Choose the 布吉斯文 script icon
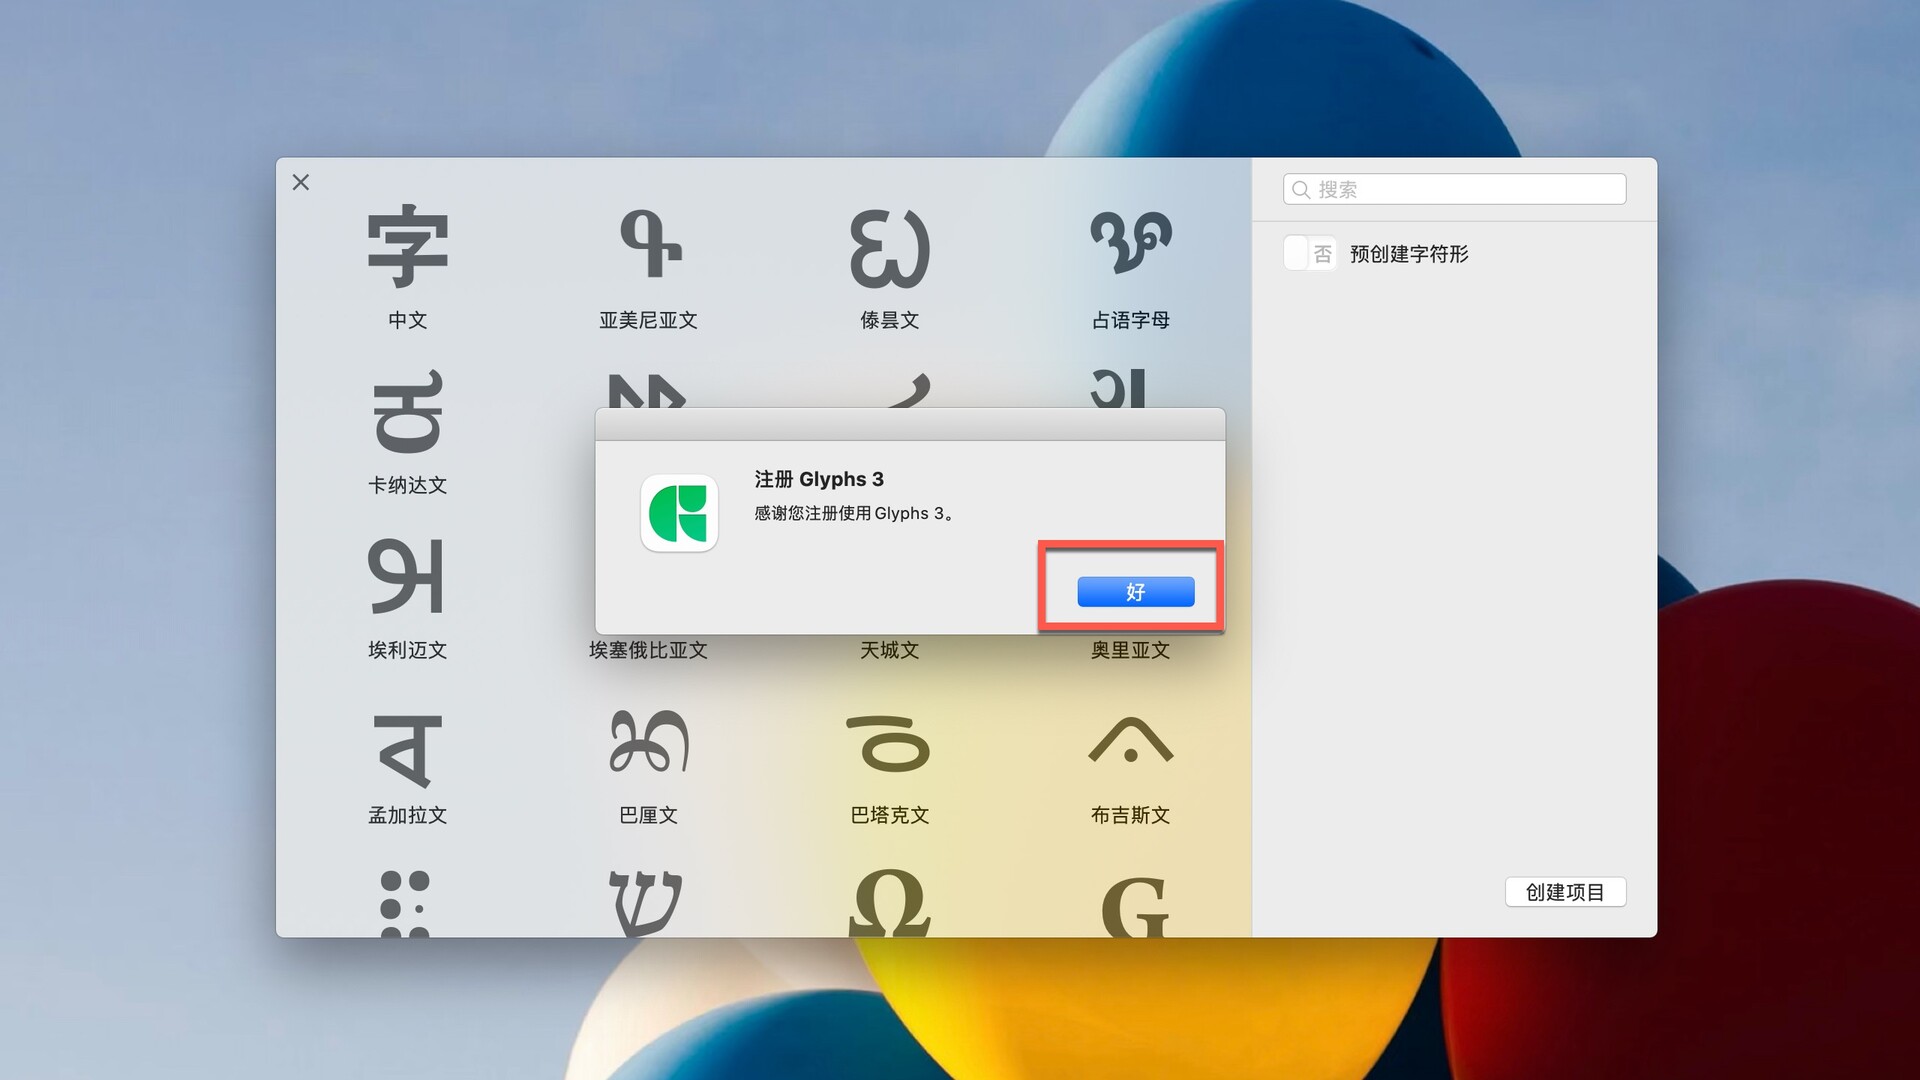The height and width of the screenshot is (1080, 1920). (1130, 742)
